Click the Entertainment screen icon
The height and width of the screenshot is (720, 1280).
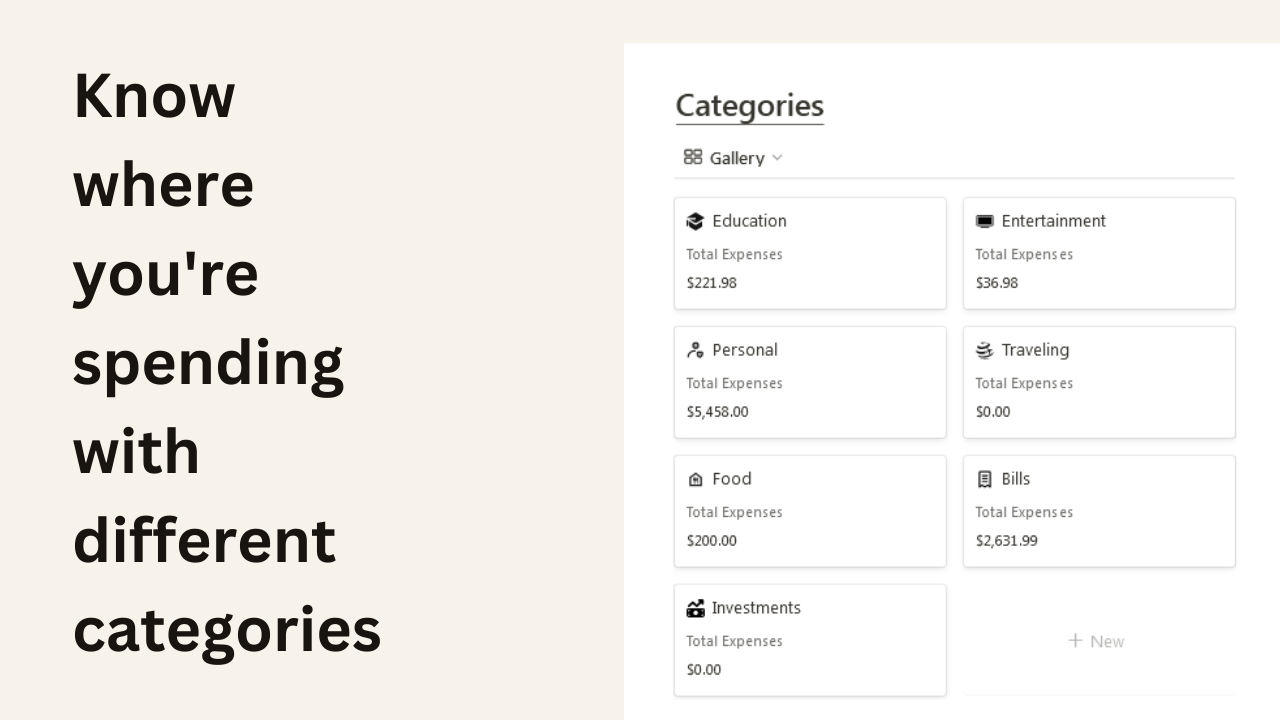pyautogui.click(x=984, y=221)
